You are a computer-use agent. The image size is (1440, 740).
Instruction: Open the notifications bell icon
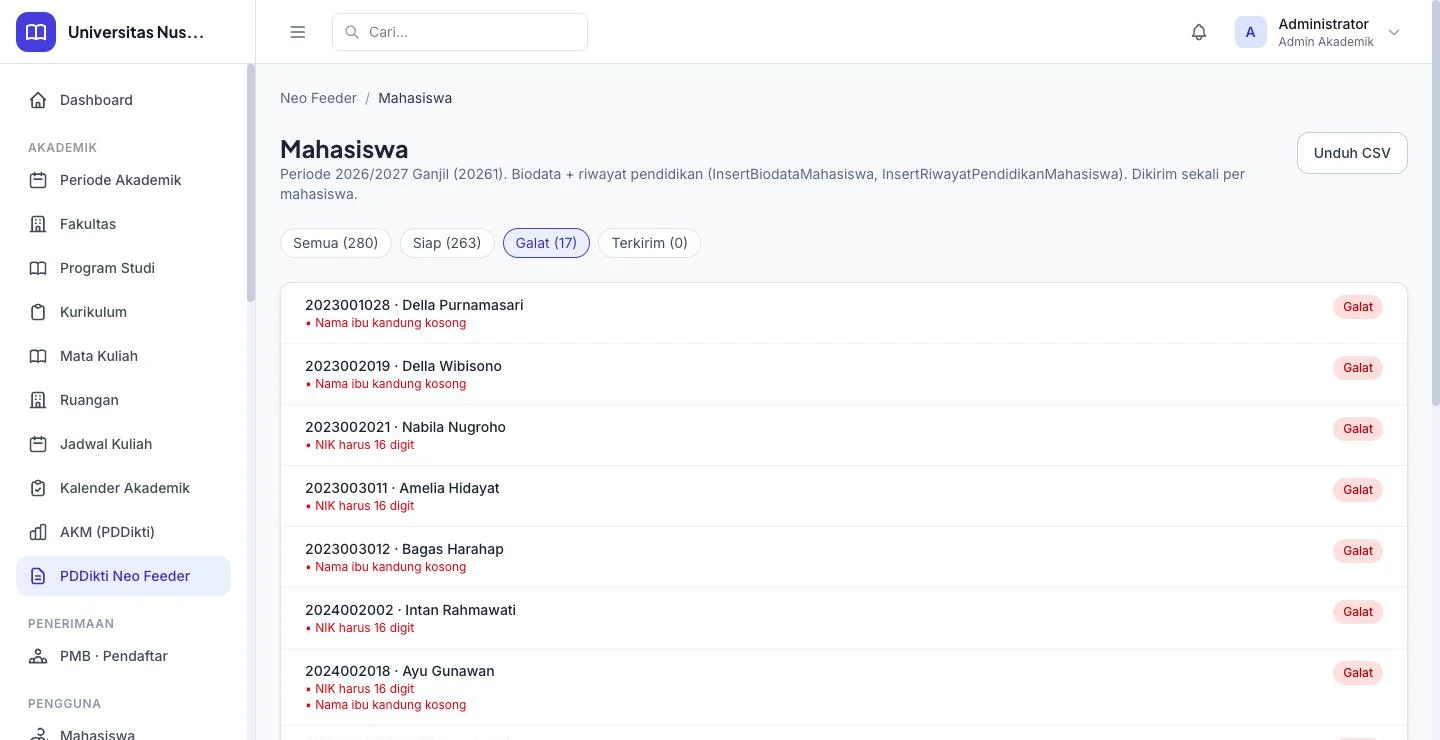tap(1199, 32)
